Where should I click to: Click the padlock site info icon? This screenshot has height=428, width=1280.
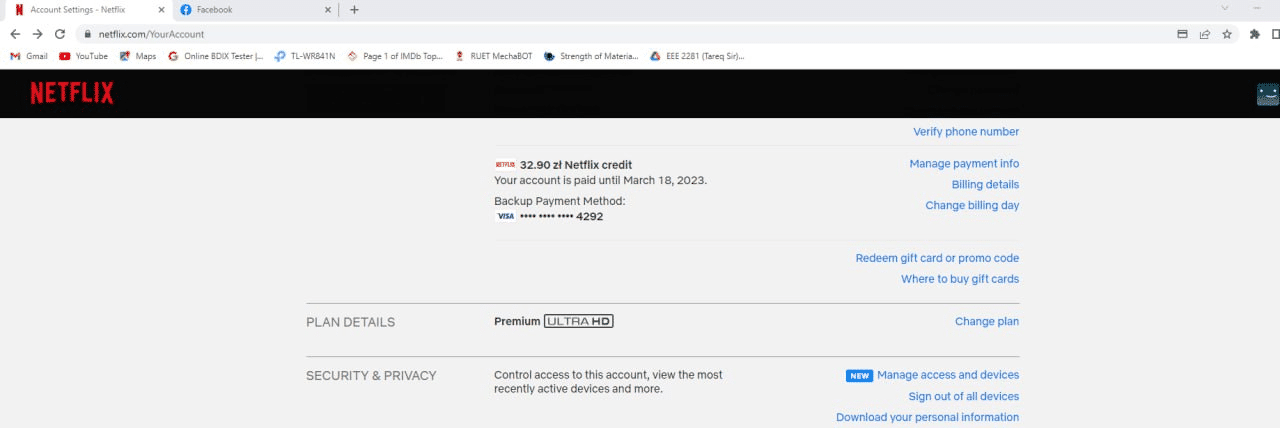88,34
